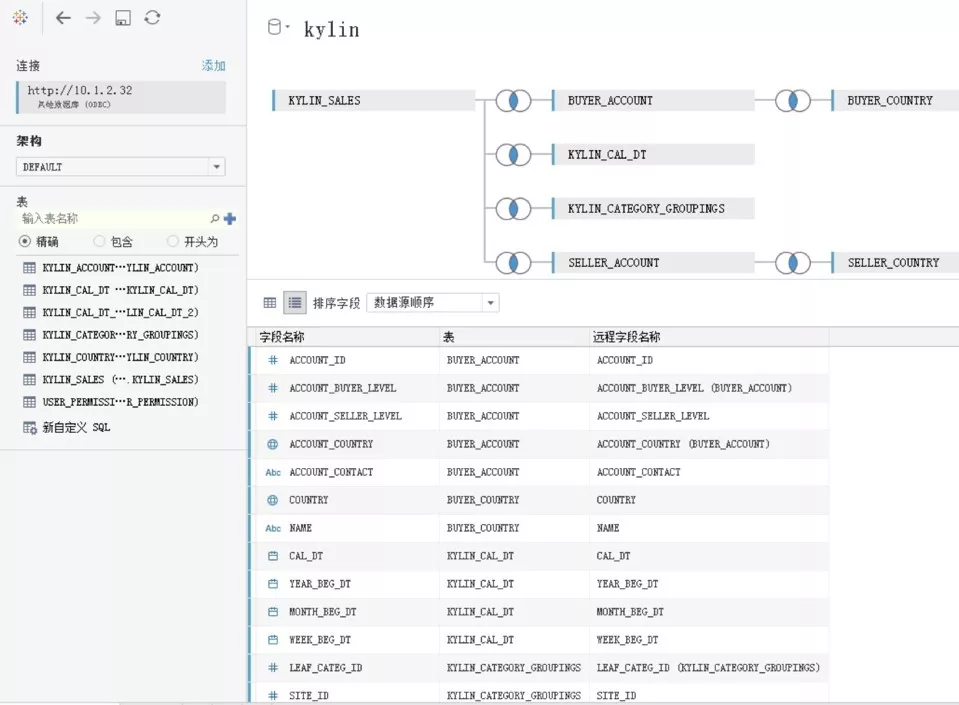Click Abc type icon of NAME field

pos(273,528)
